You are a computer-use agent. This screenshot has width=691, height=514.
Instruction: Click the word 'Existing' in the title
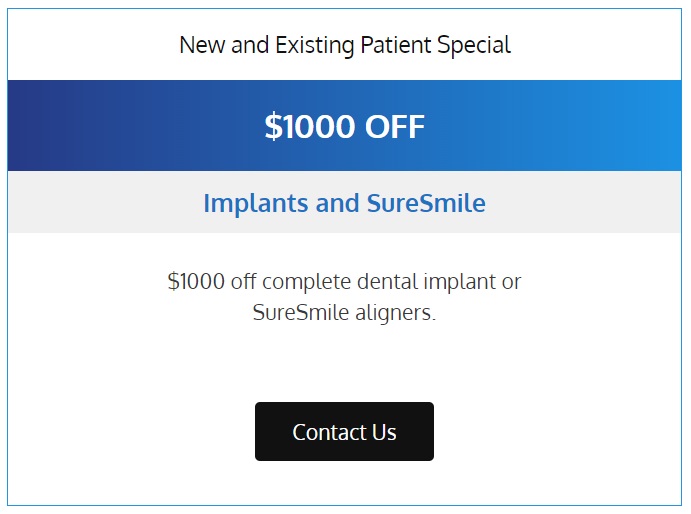pyautogui.click(x=315, y=45)
